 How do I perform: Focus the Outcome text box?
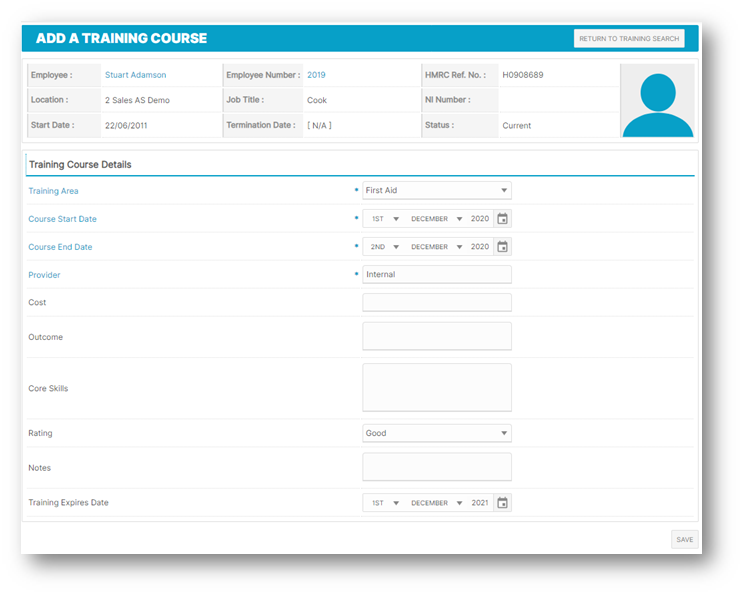[x=437, y=336]
